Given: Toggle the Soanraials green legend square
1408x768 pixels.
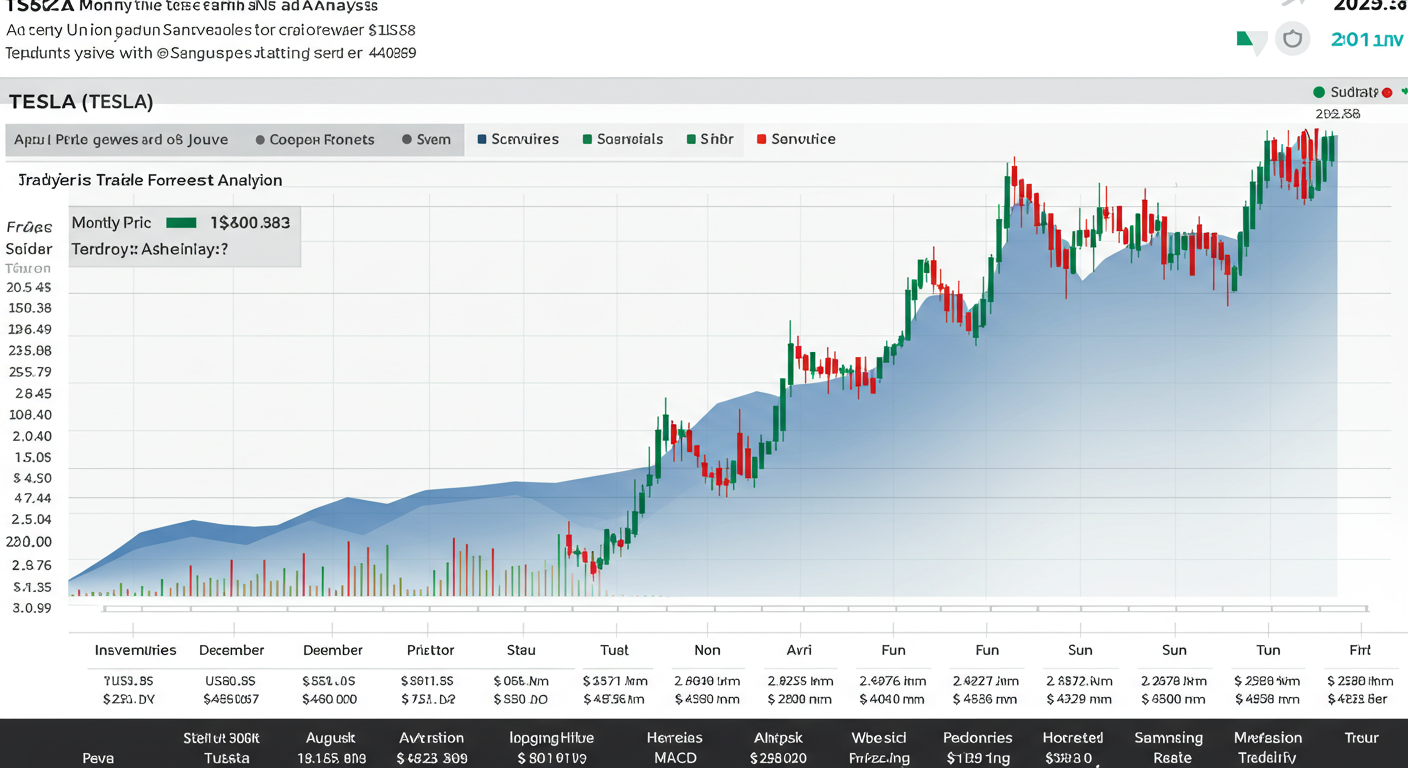Looking at the screenshot, I should tap(588, 139).
